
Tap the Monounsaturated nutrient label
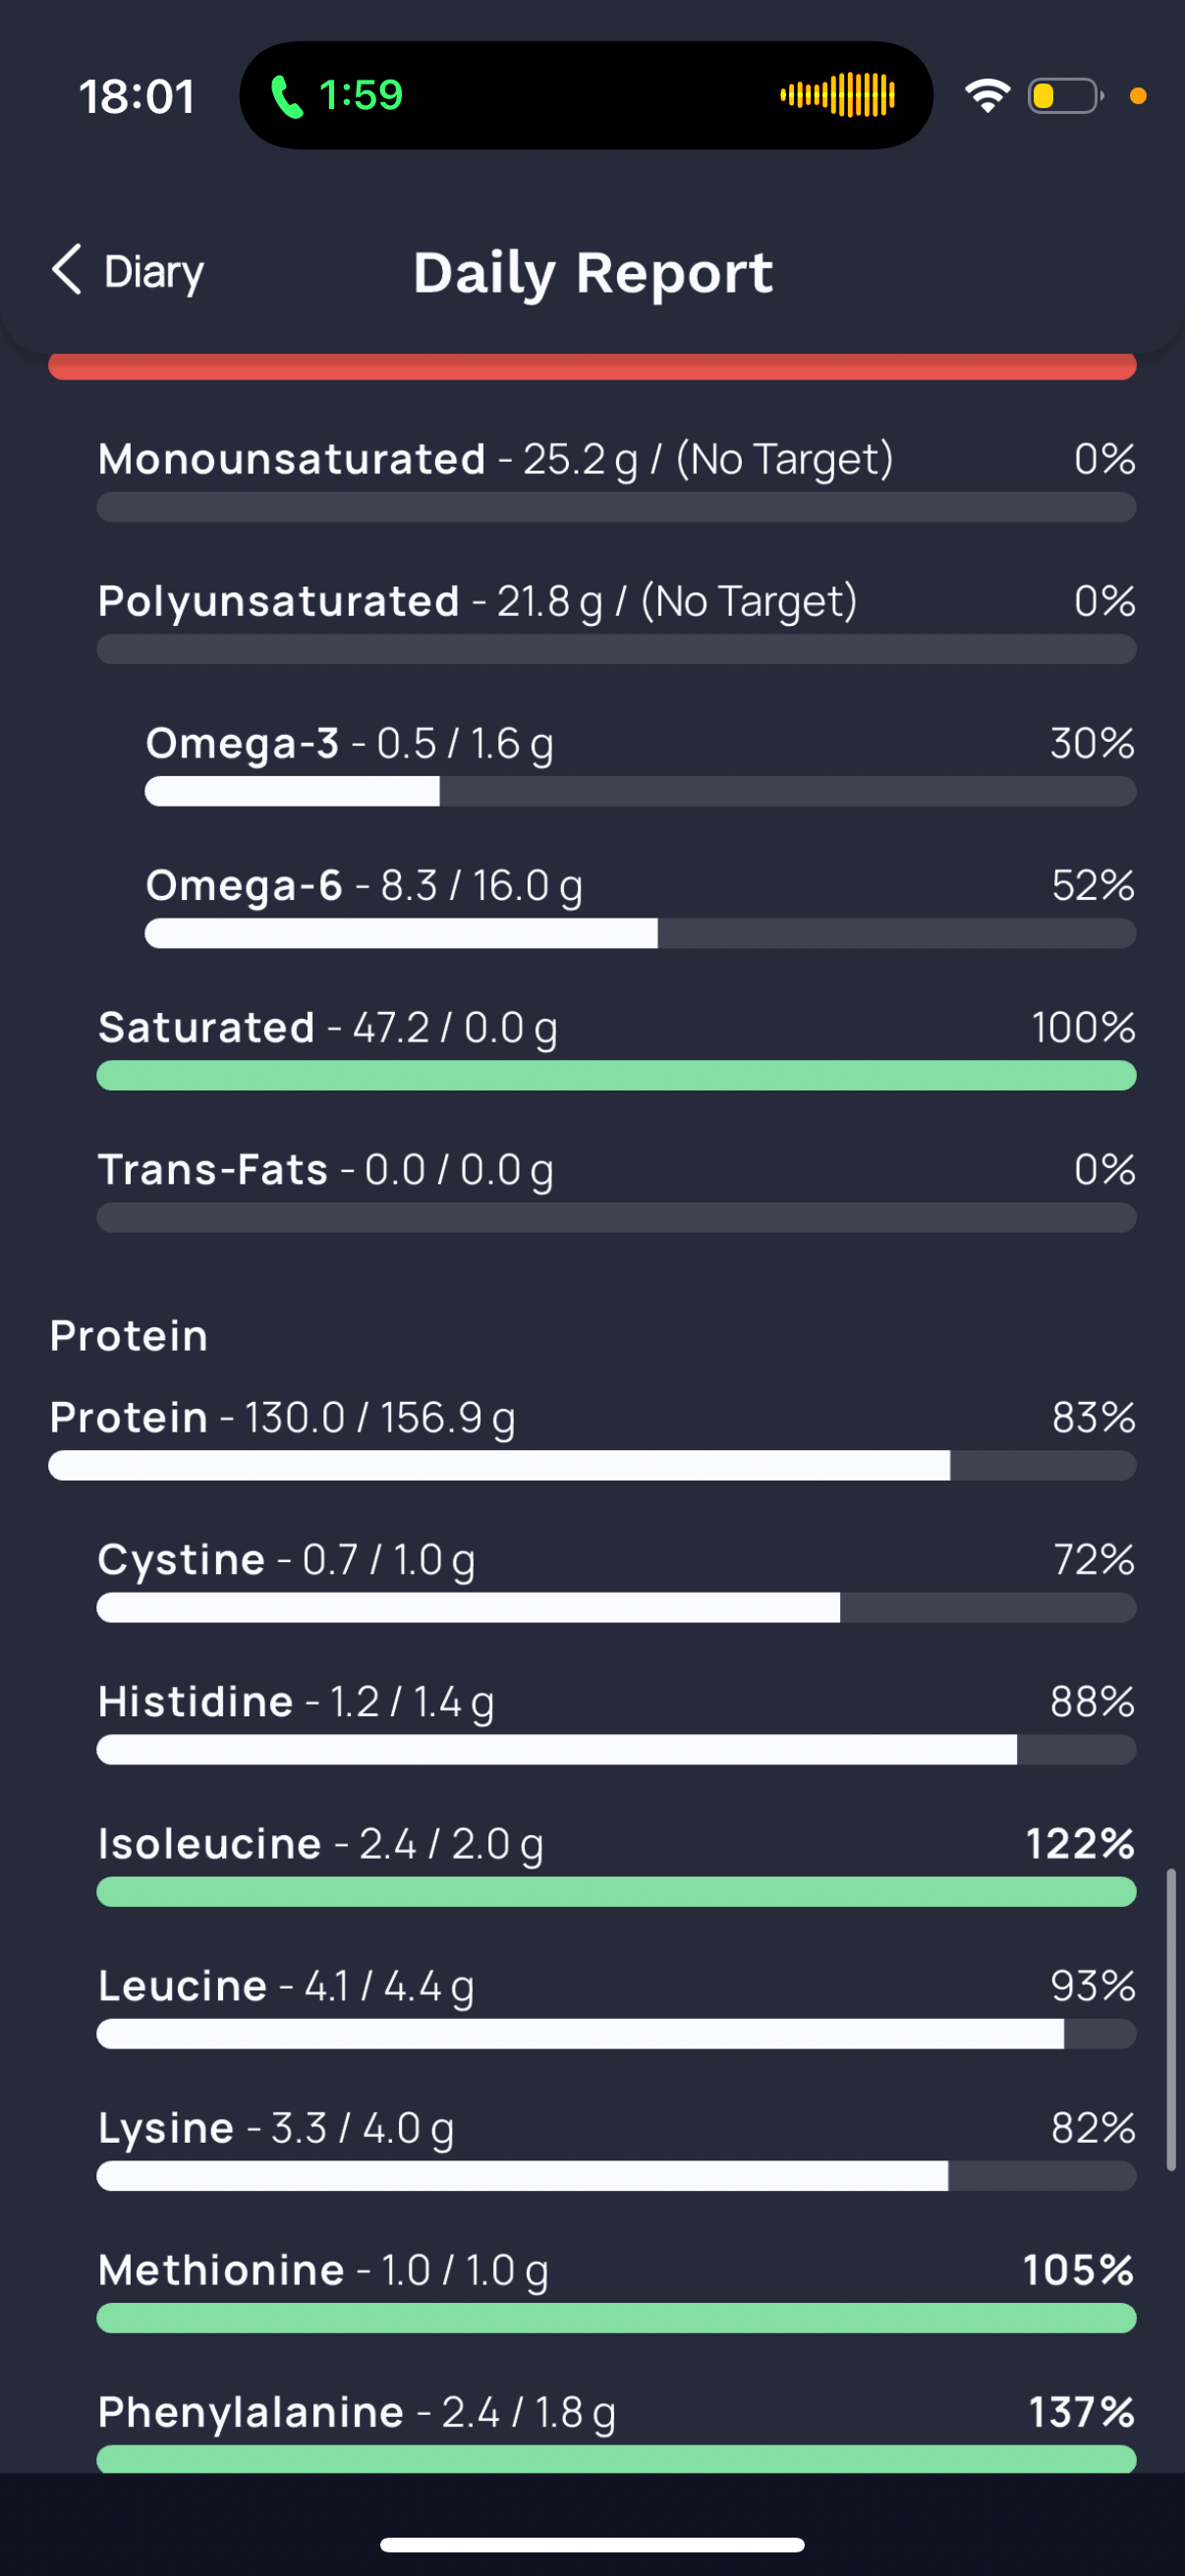point(291,459)
